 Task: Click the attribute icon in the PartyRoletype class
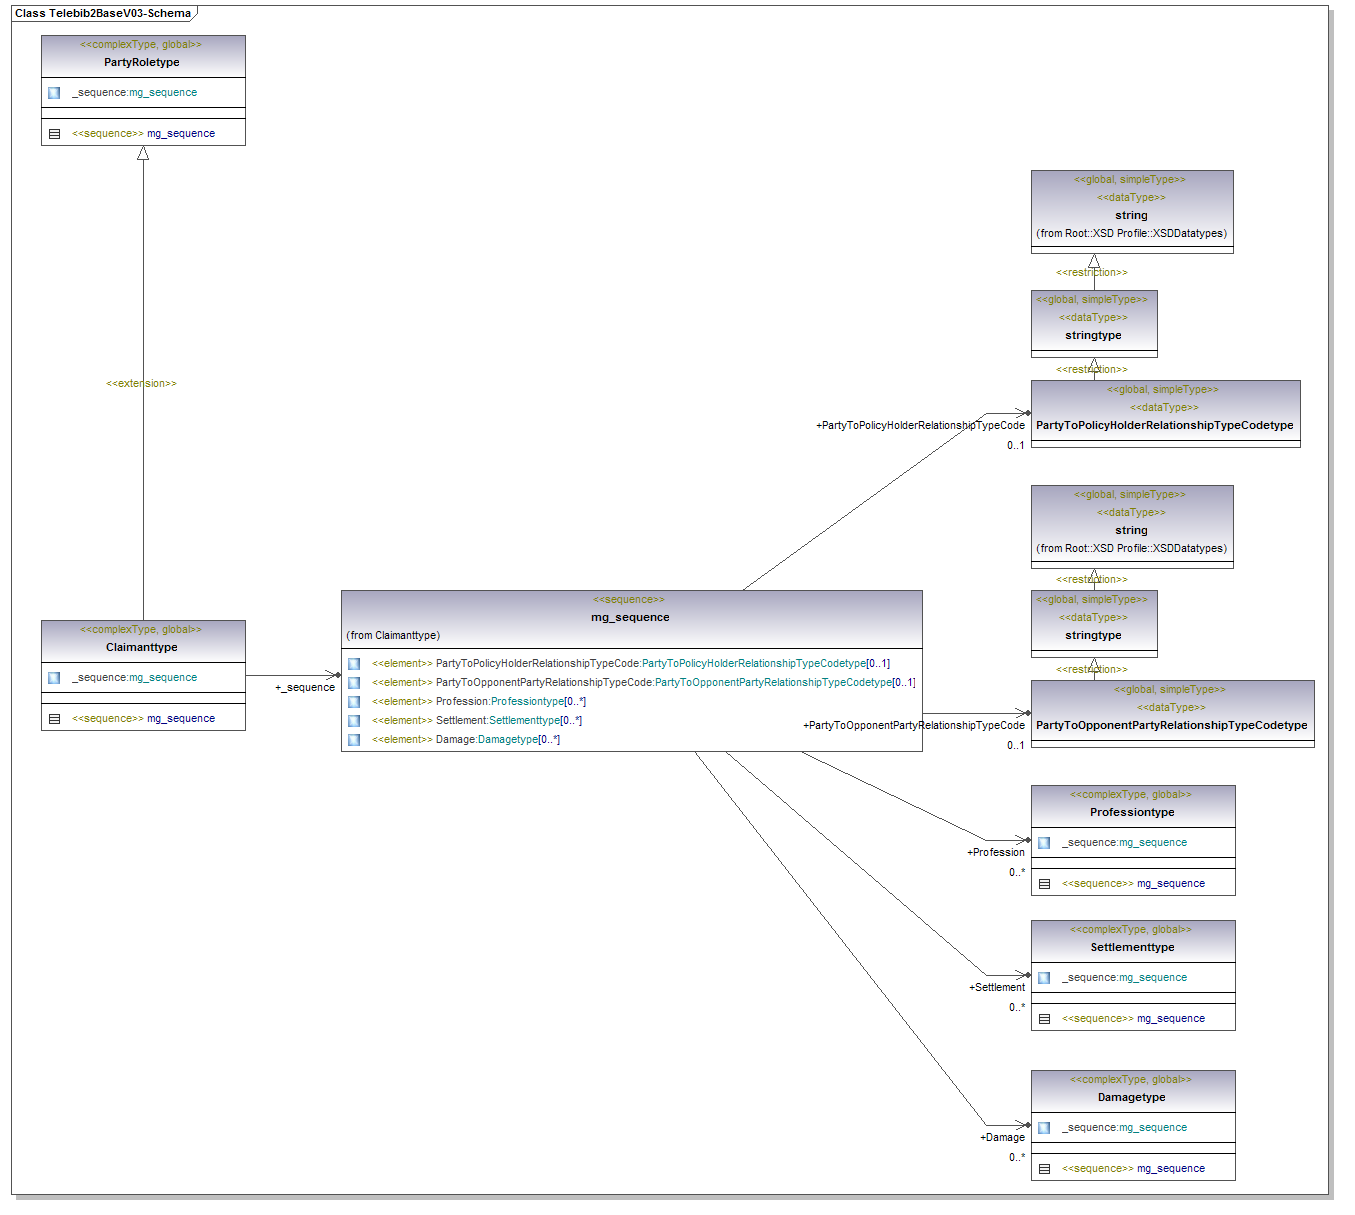click(54, 93)
